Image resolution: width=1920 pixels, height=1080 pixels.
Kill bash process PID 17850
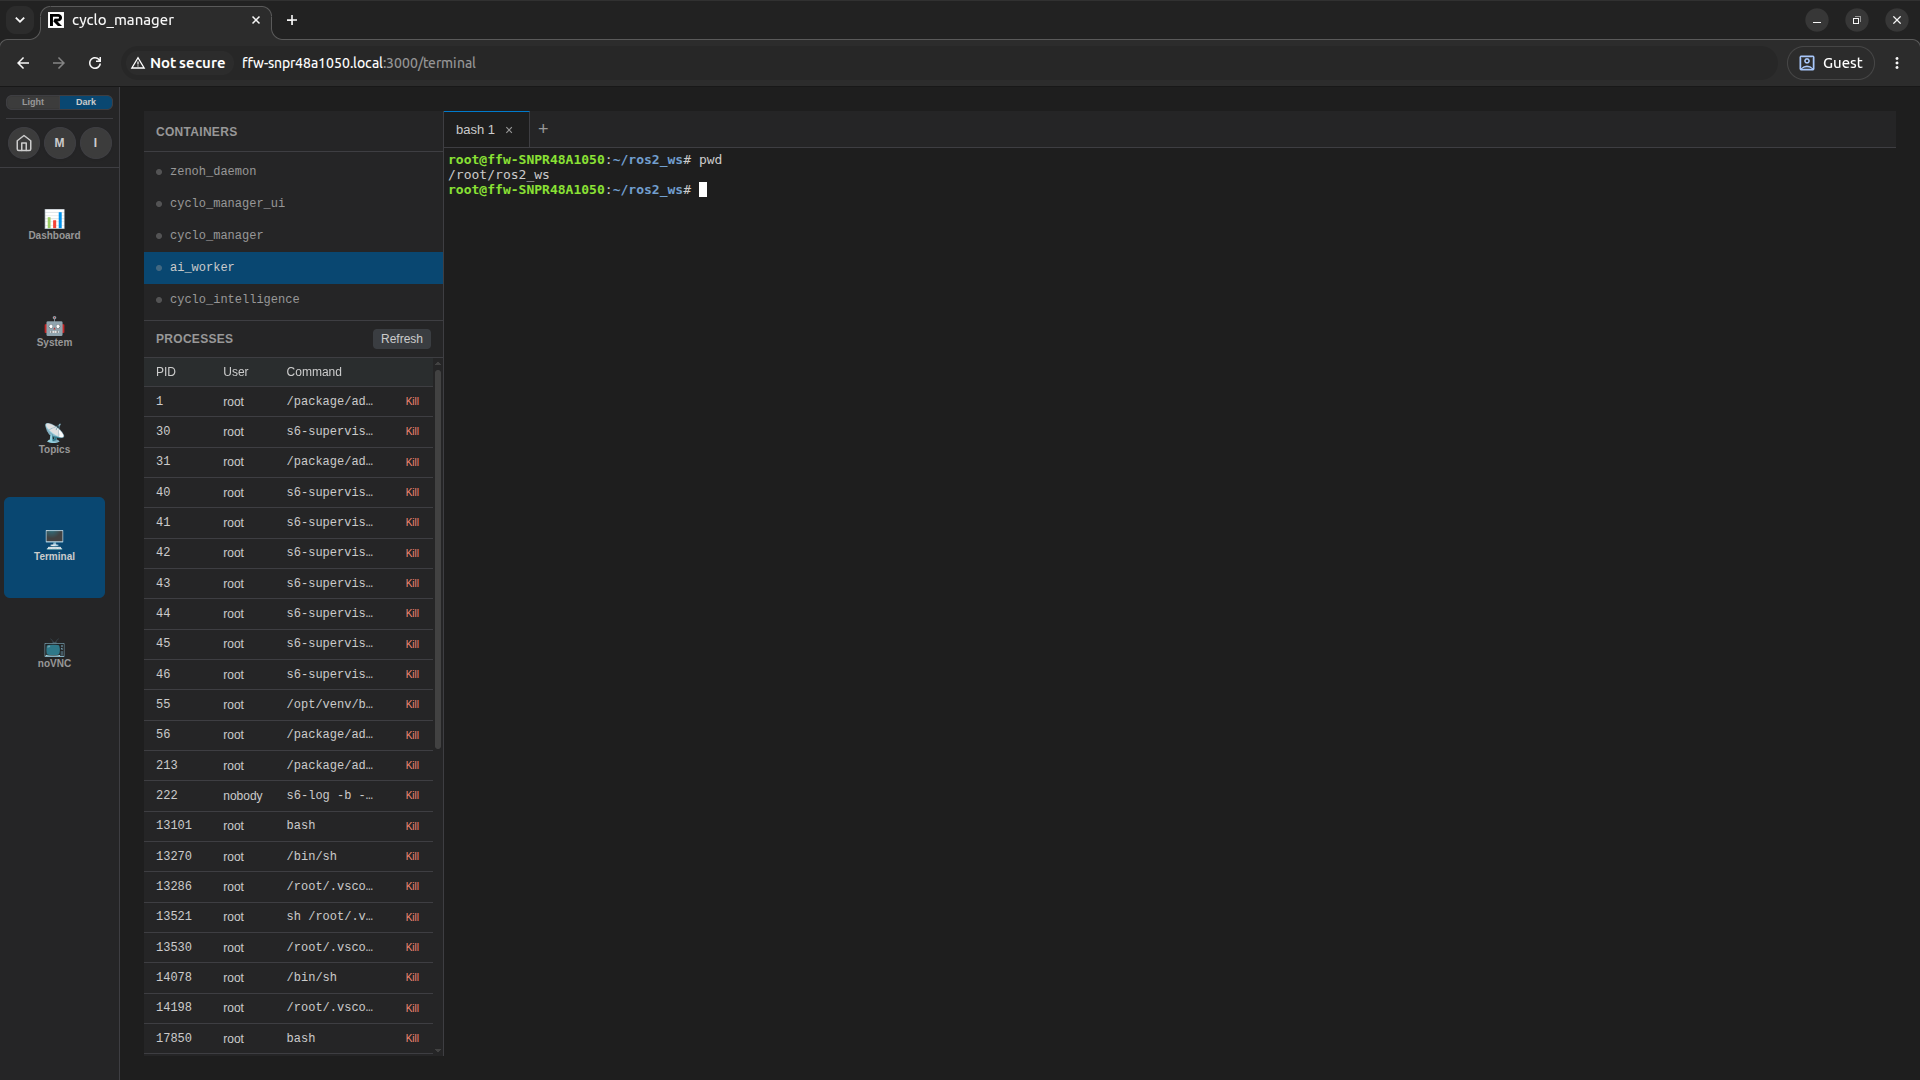point(412,1039)
